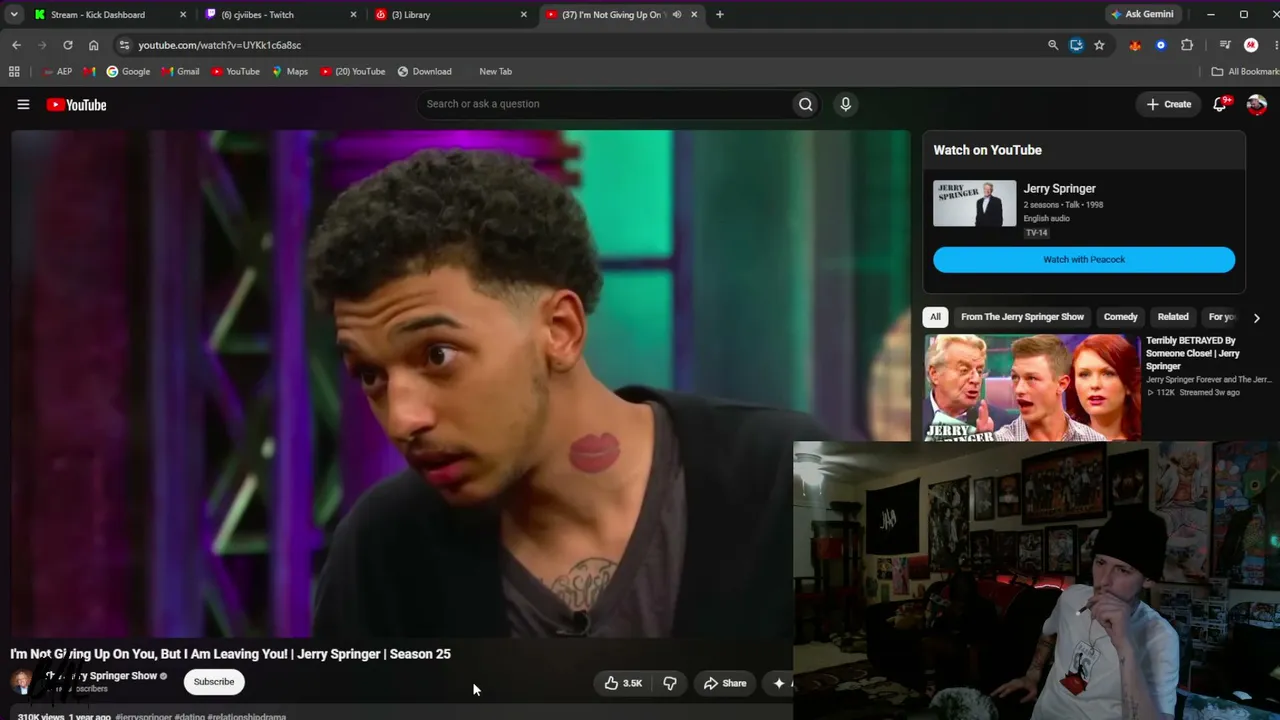
Task: Open the Terribly BETRAYED video thumbnail
Action: tap(1031, 388)
